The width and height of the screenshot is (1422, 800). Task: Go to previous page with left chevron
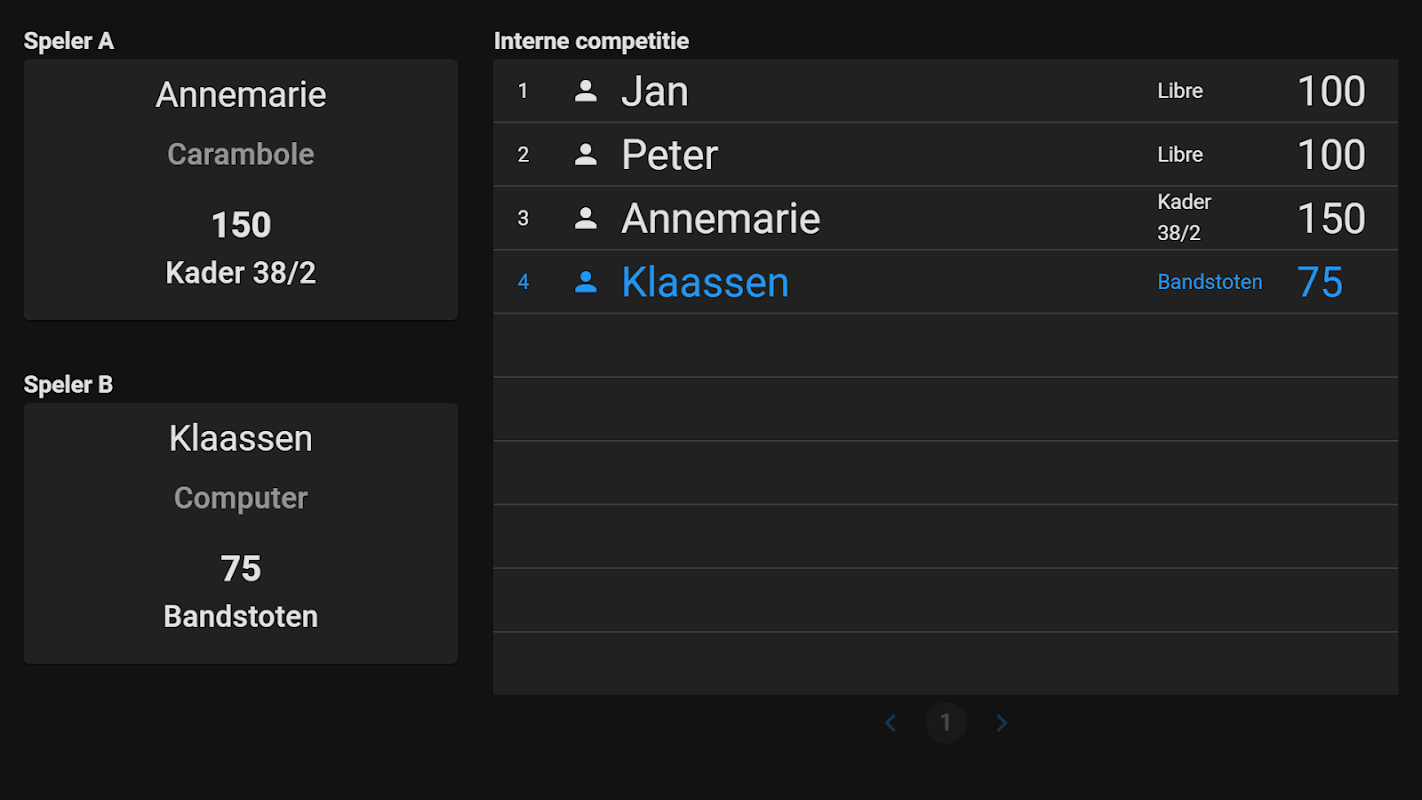tap(890, 723)
